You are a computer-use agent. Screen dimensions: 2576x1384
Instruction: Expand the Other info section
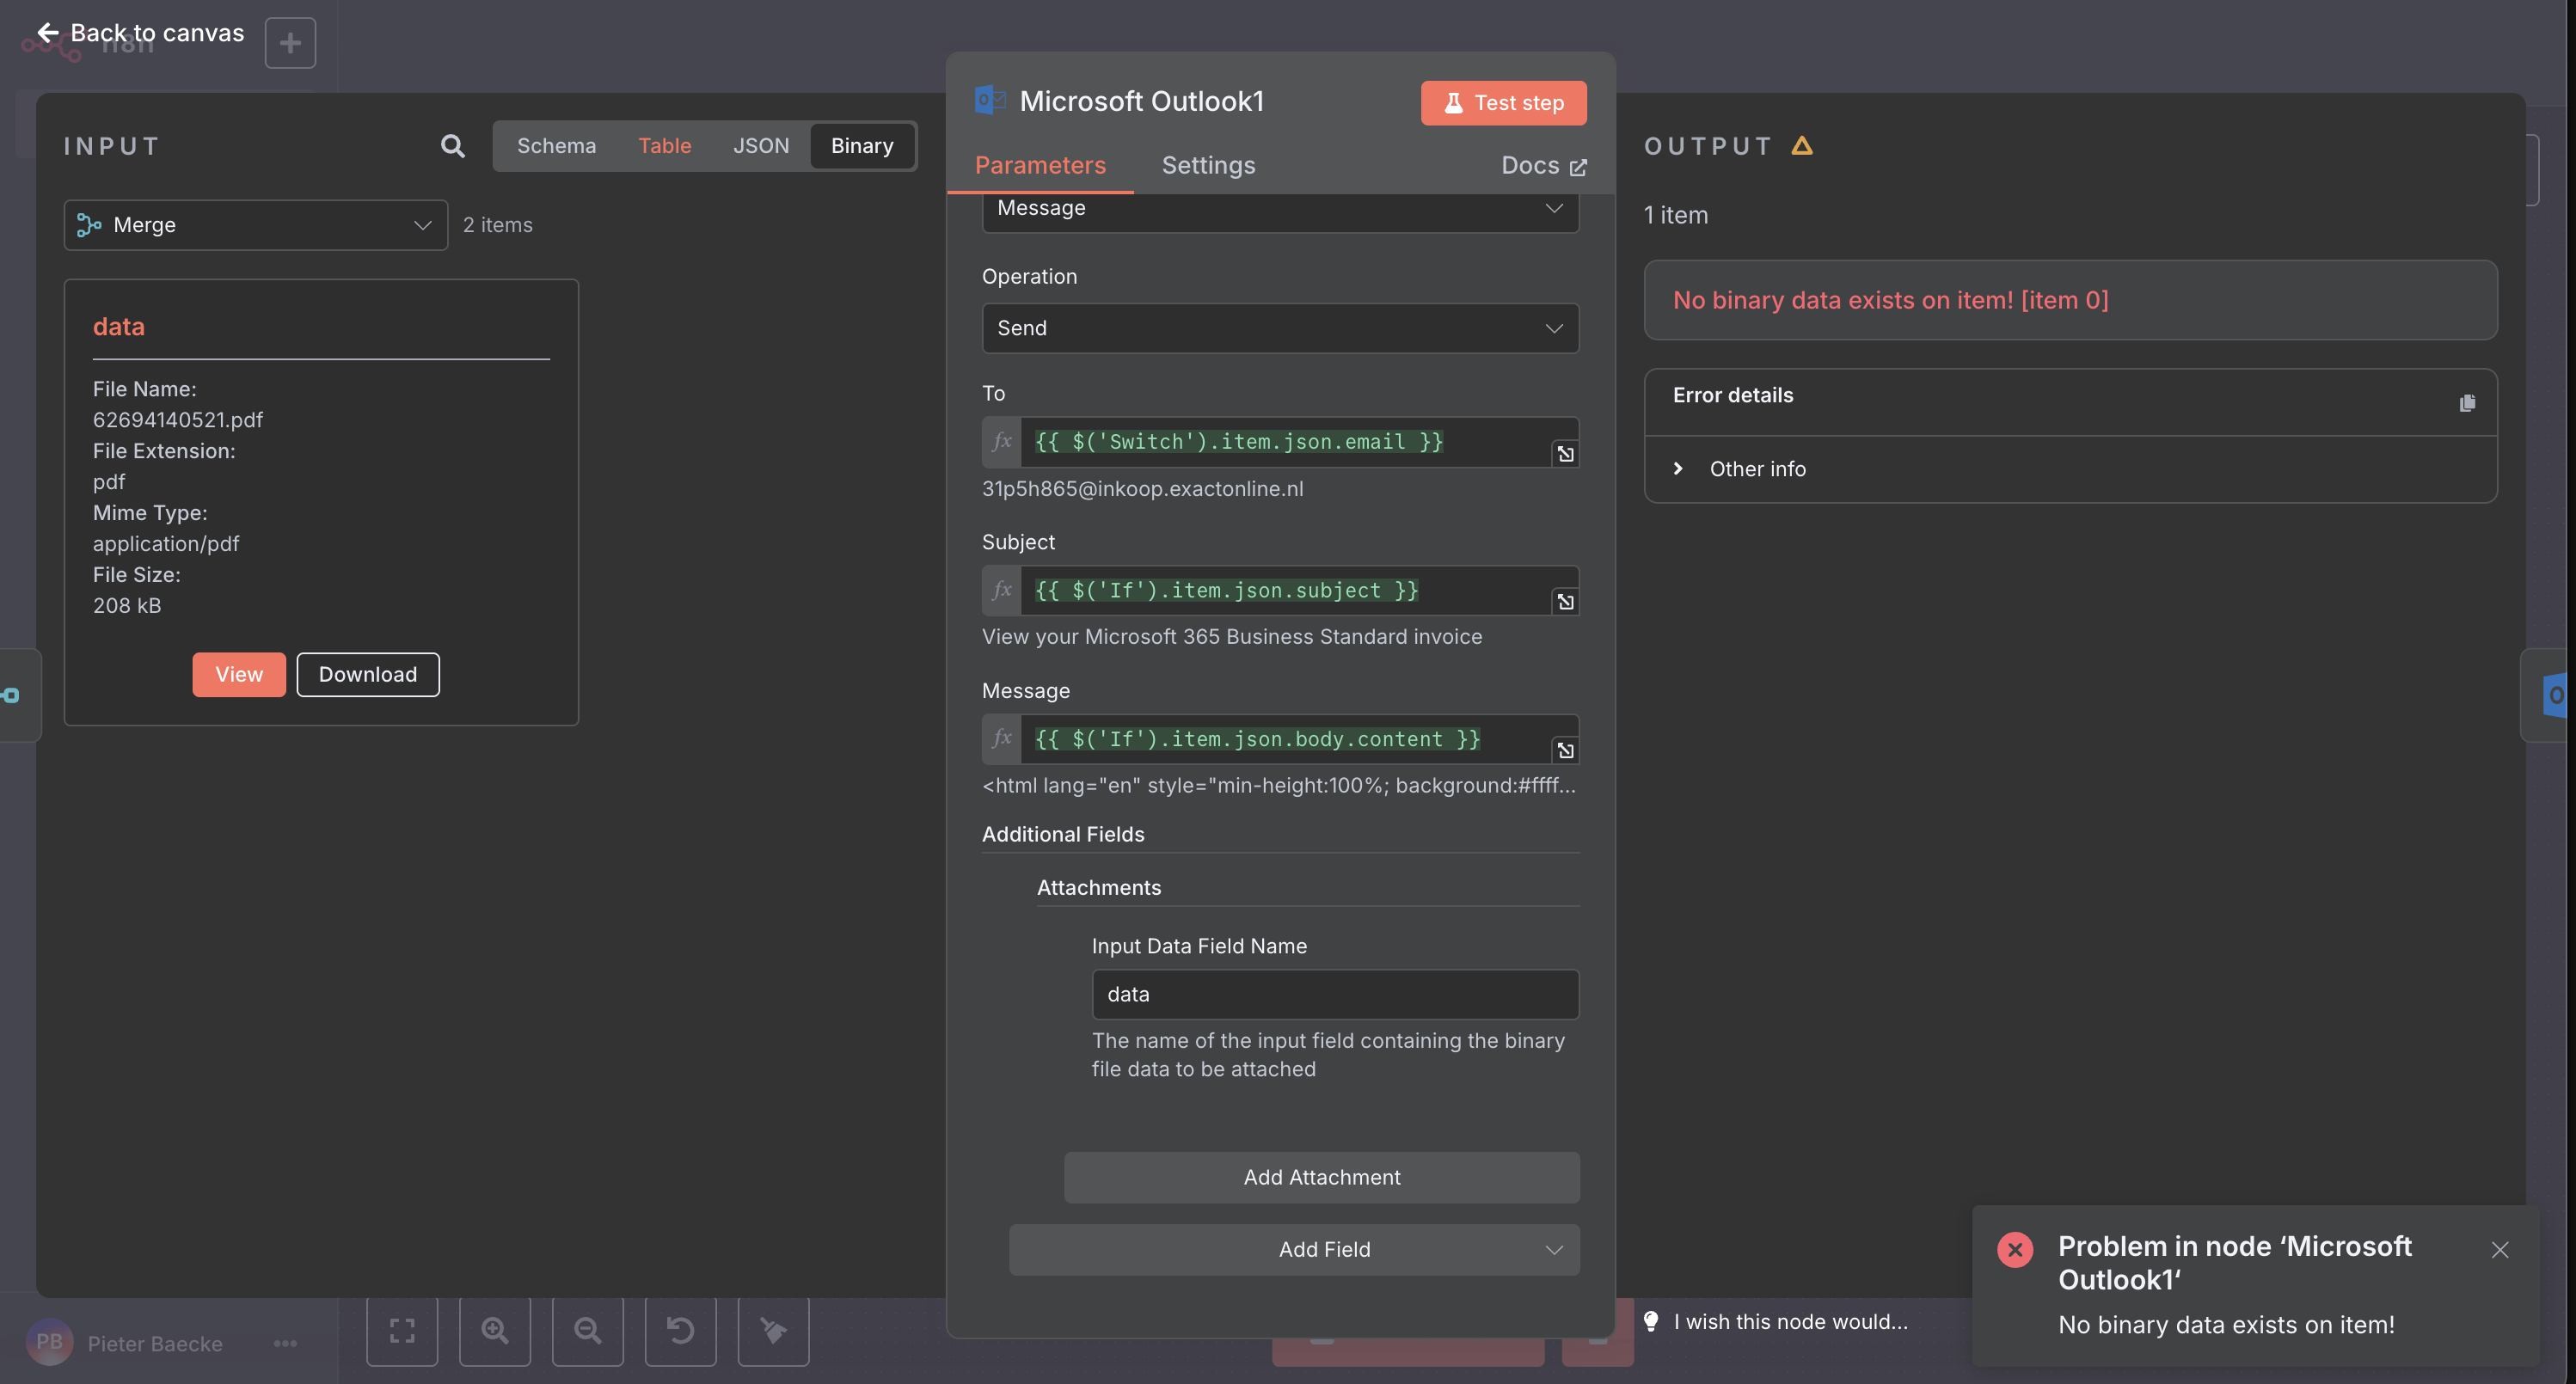point(1740,469)
